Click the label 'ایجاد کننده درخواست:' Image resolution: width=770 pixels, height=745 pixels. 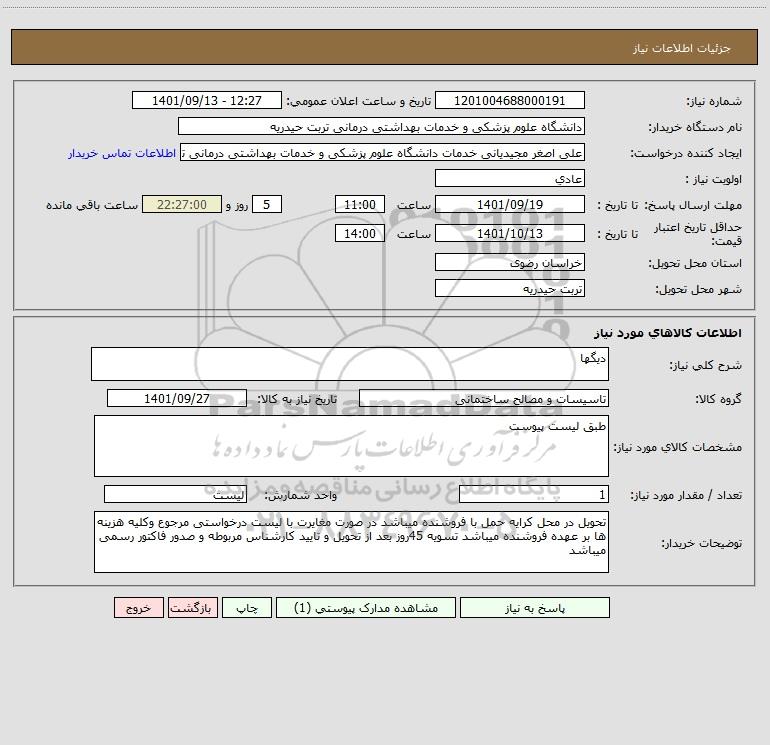686,154
